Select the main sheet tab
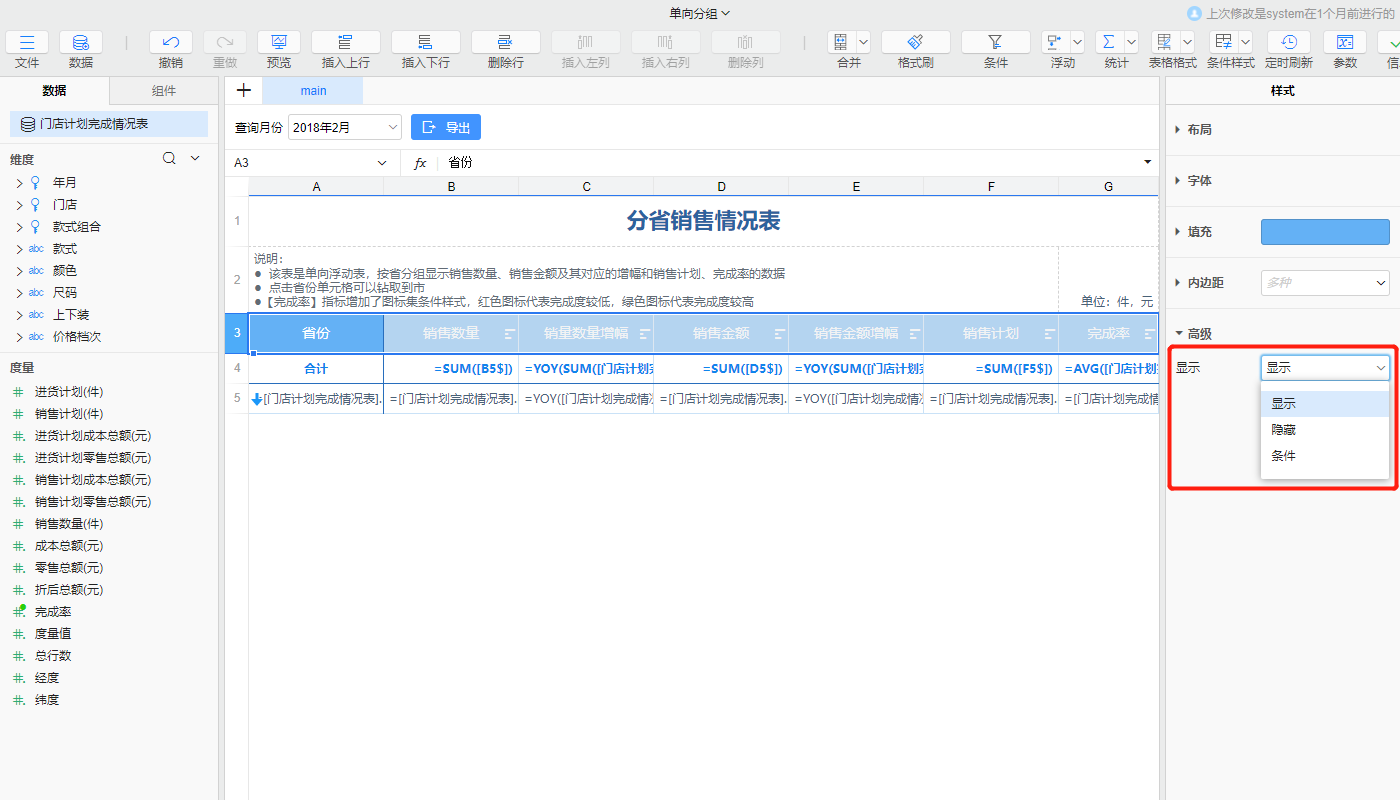Screen dimensions: 1400x800 313,91
